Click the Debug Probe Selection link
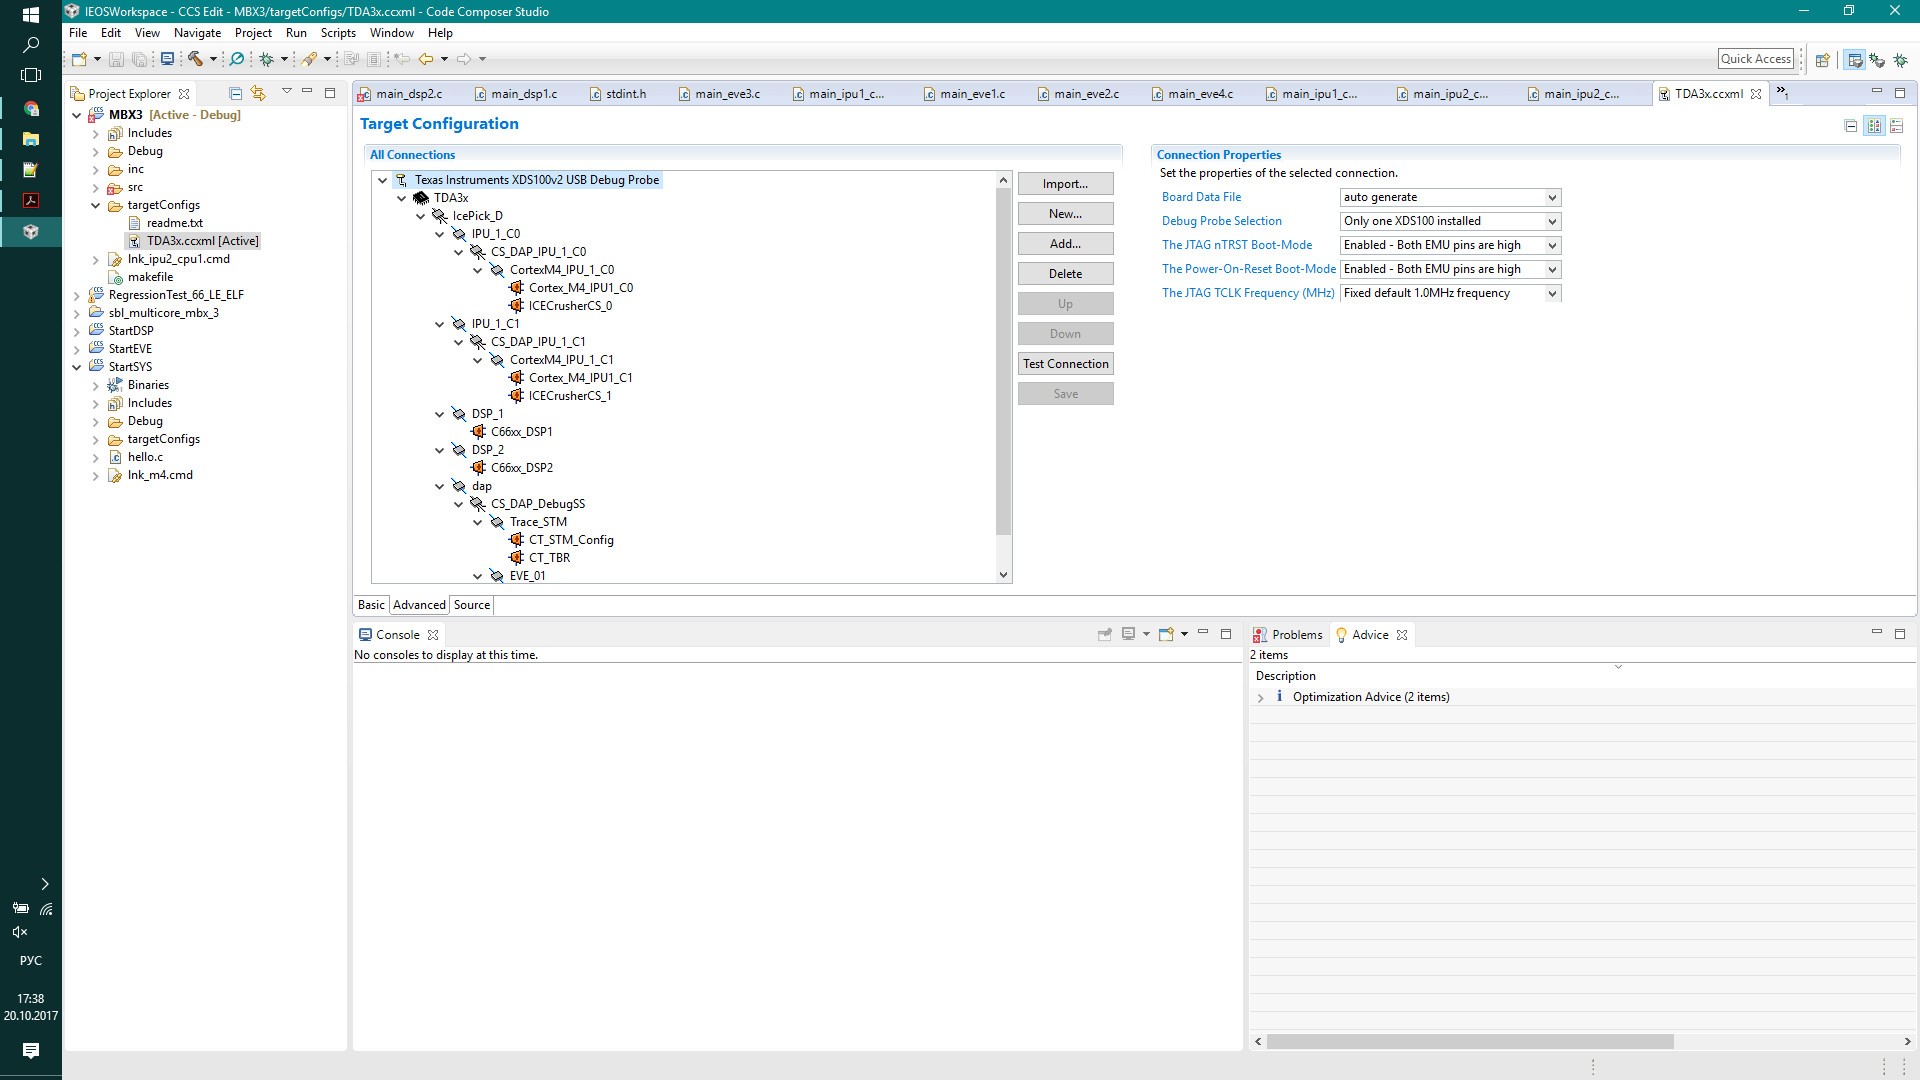 pyautogui.click(x=1221, y=221)
